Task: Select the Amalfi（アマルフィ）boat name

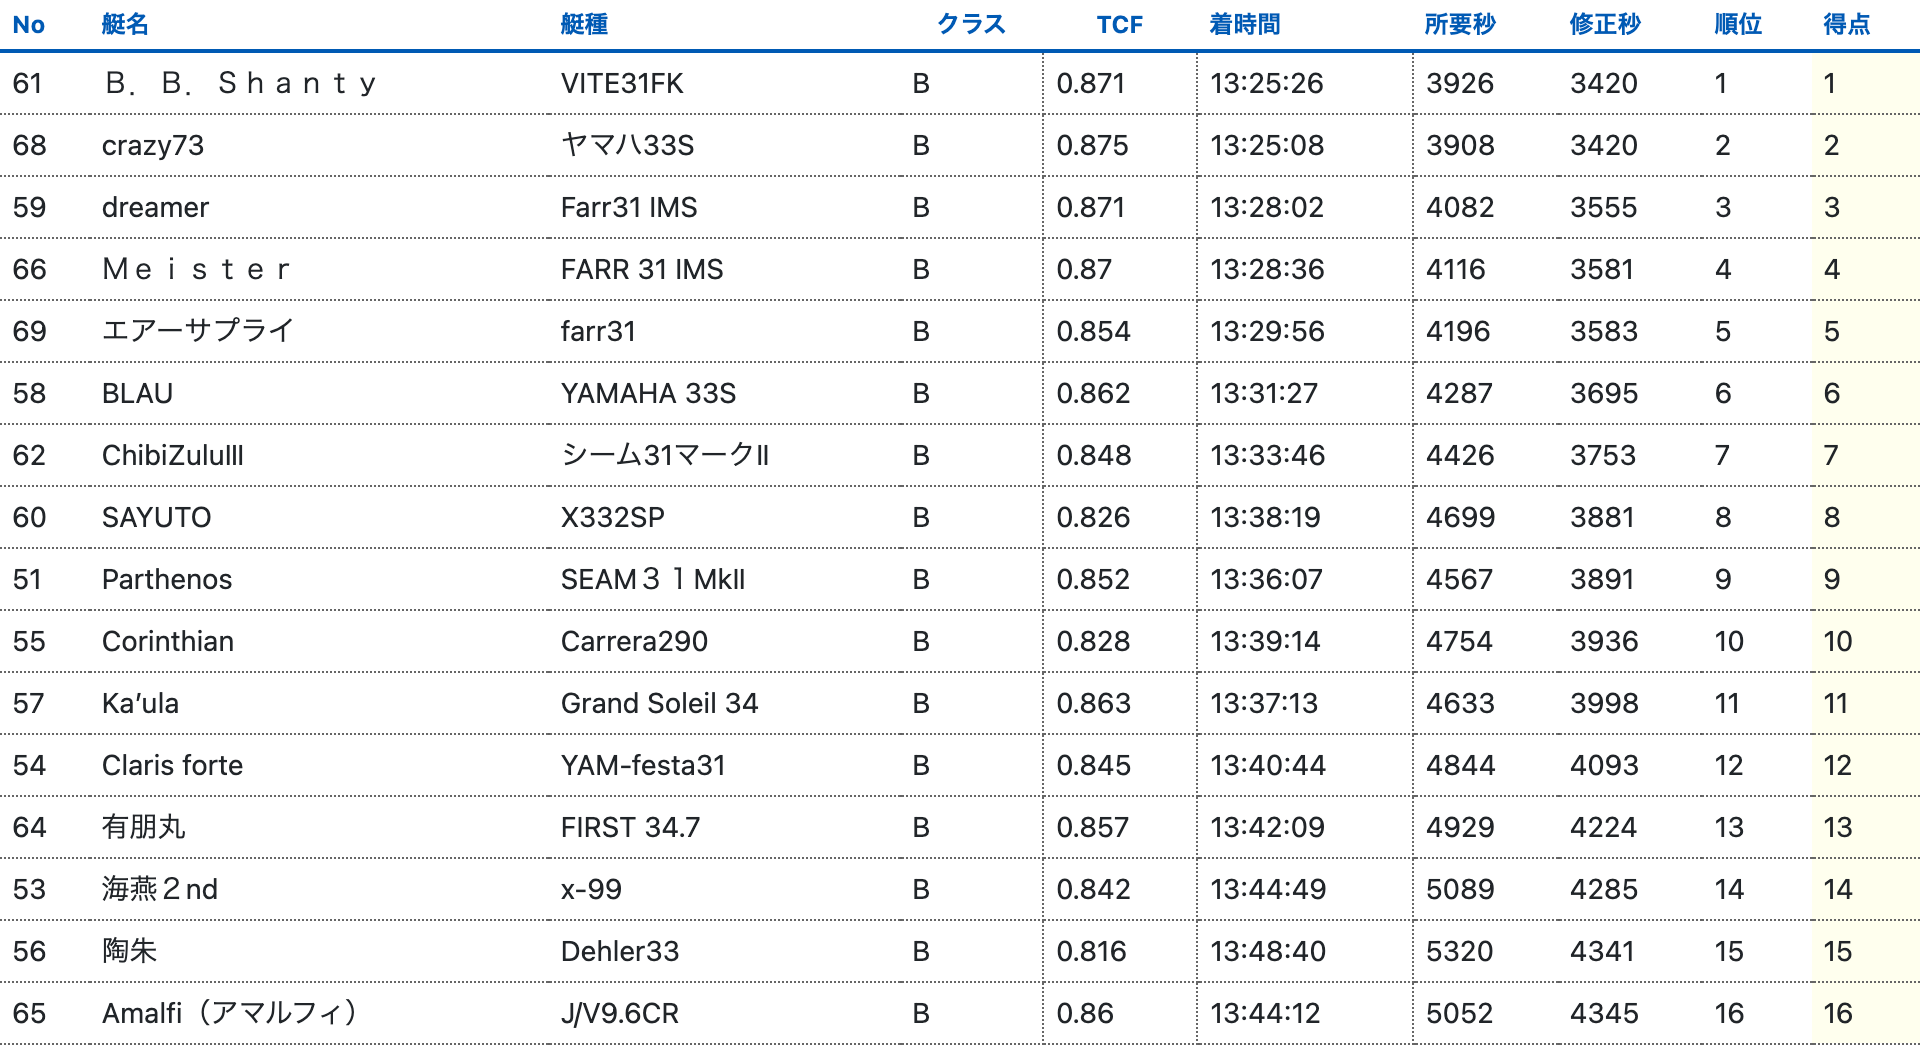Action: [230, 1014]
